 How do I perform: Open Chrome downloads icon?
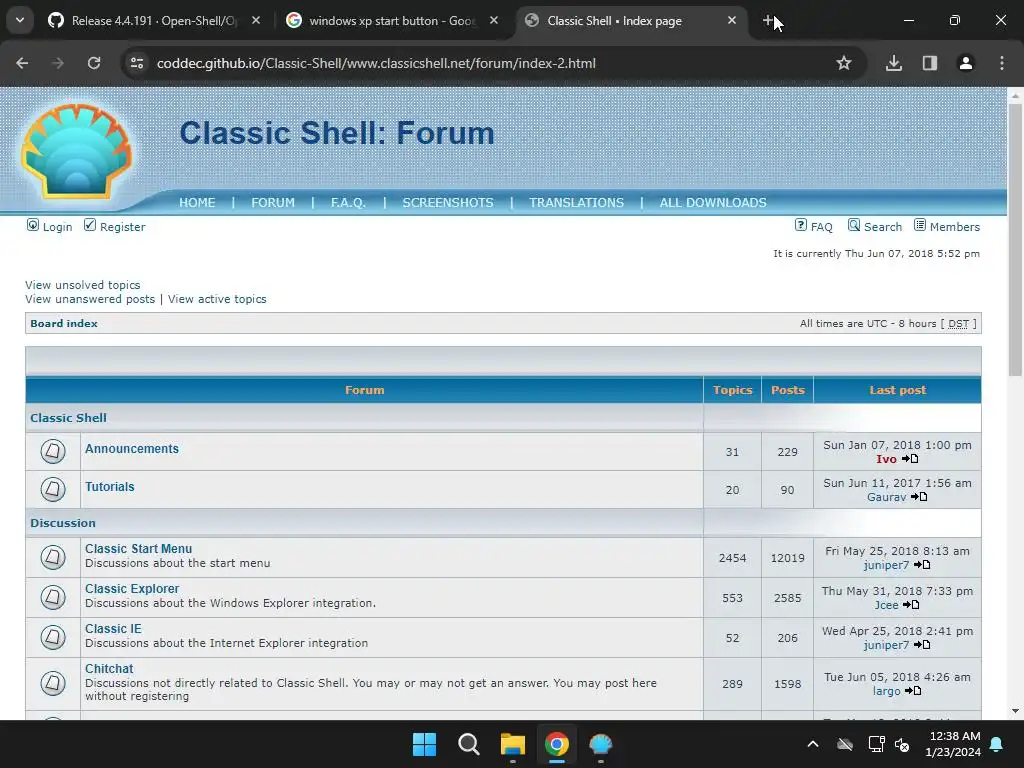(x=894, y=63)
